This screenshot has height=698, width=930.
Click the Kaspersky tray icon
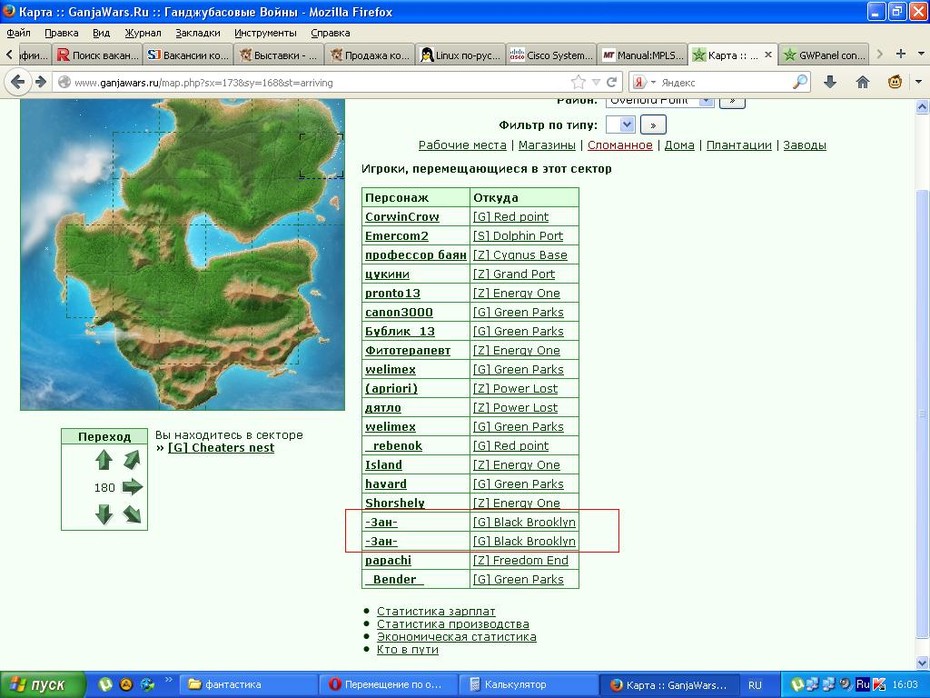(878, 685)
